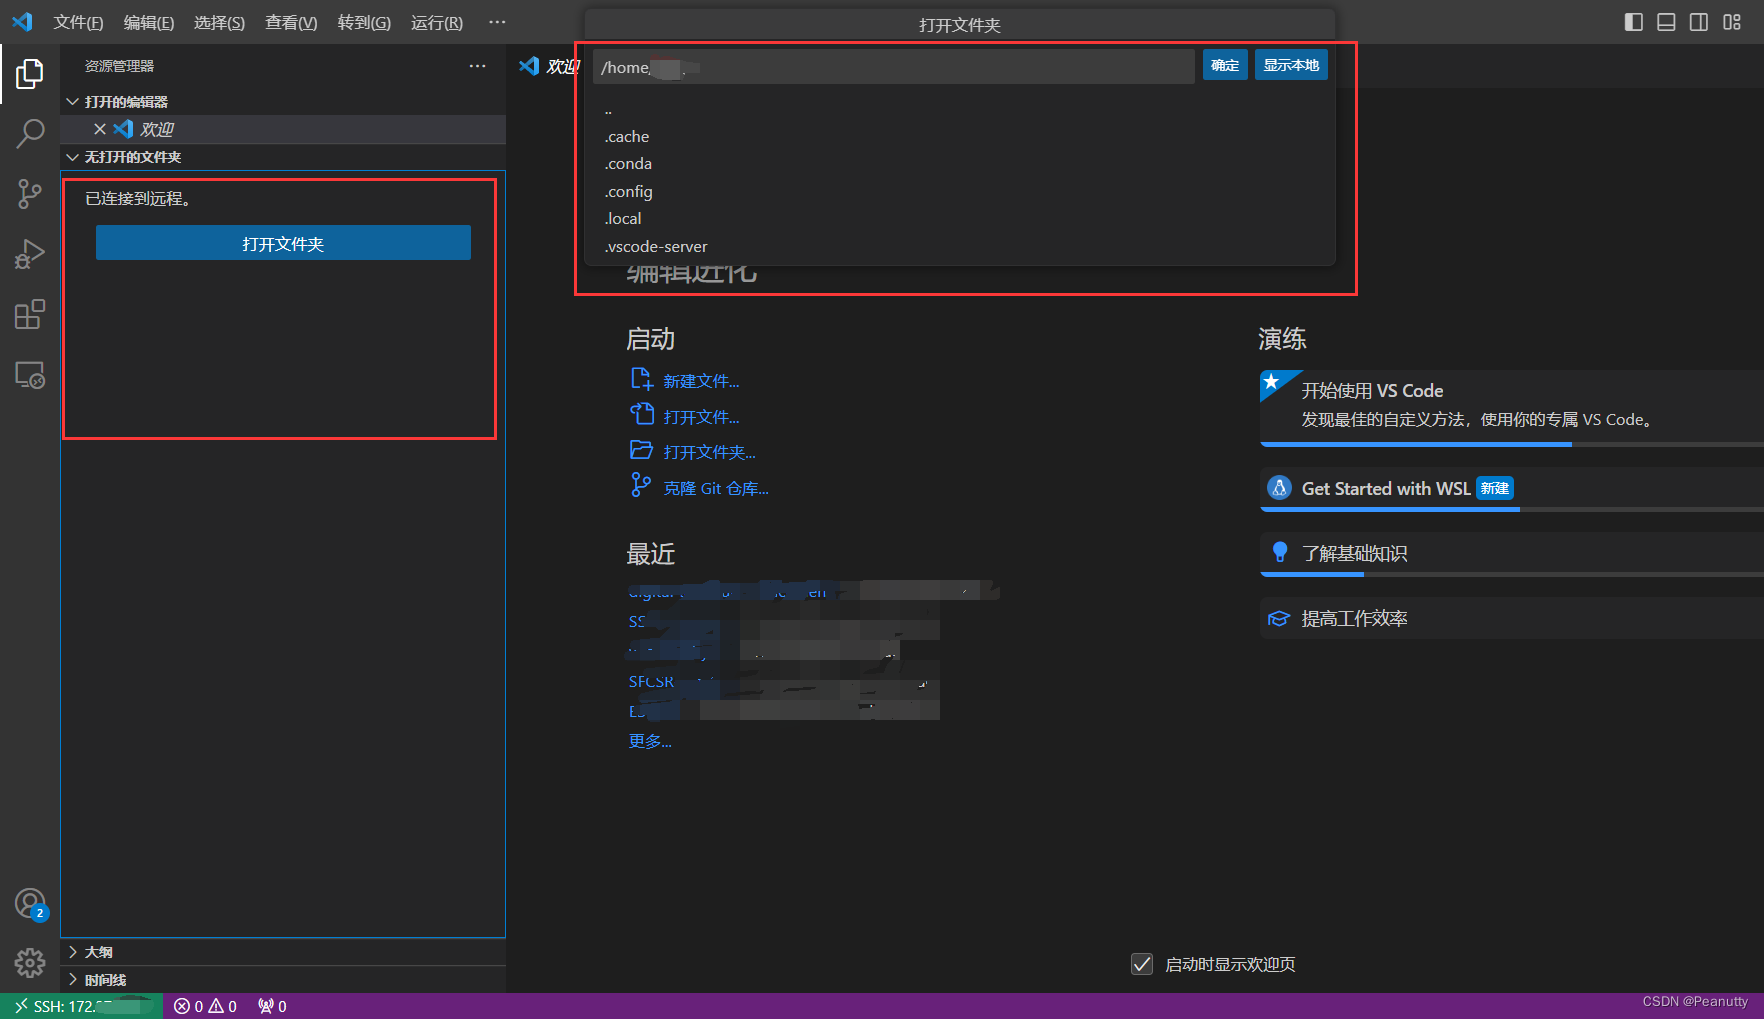Toggle secondary side bar layout icon
The width and height of the screenshot is (1764, 1019).
[x=1699, y=22]
